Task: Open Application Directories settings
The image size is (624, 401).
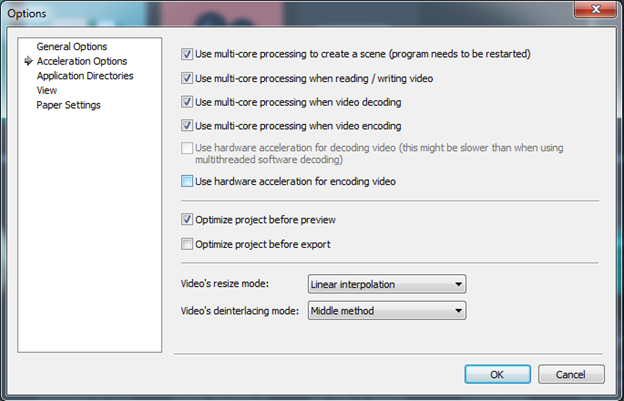Action: point(85,76)
